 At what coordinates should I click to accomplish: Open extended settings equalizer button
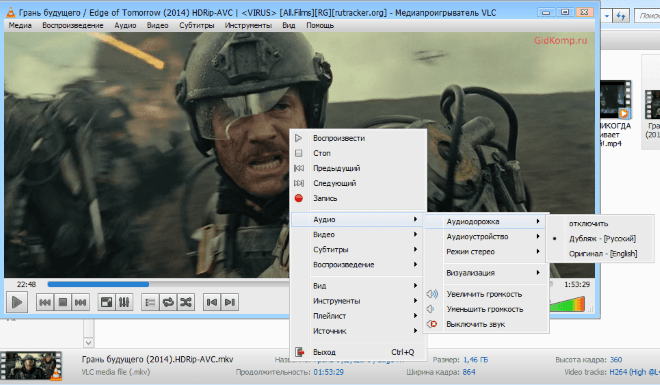tap(124, 302)
